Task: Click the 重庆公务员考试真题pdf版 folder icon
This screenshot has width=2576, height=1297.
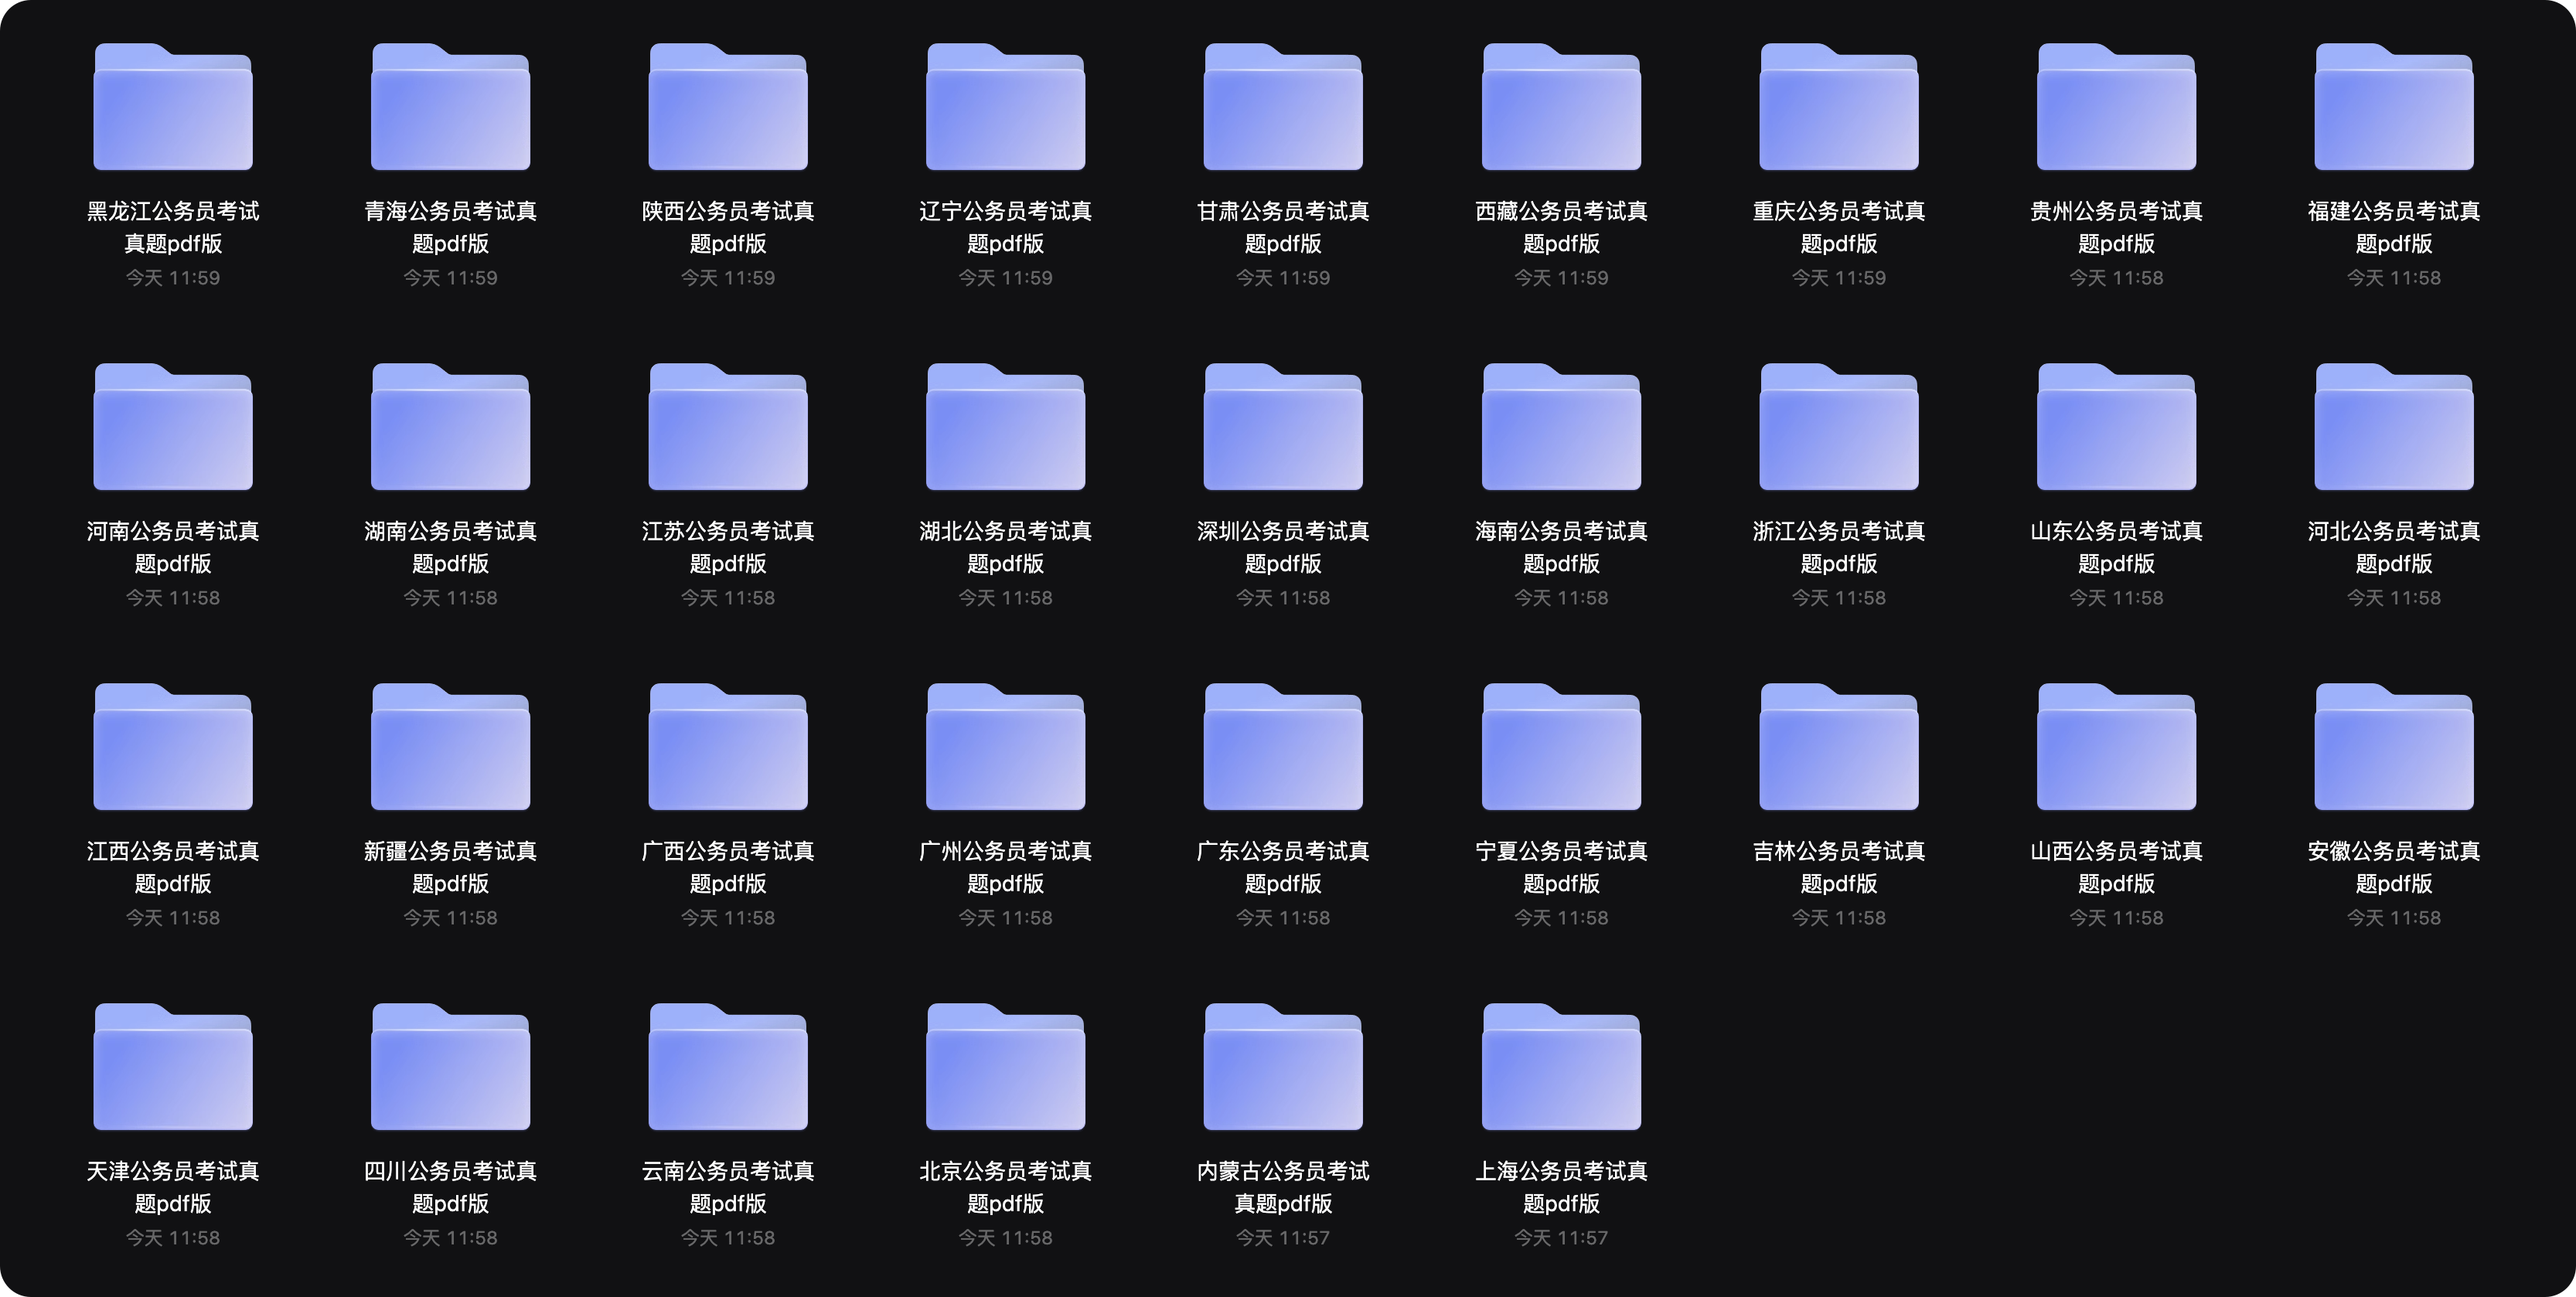Action: 1839,107
